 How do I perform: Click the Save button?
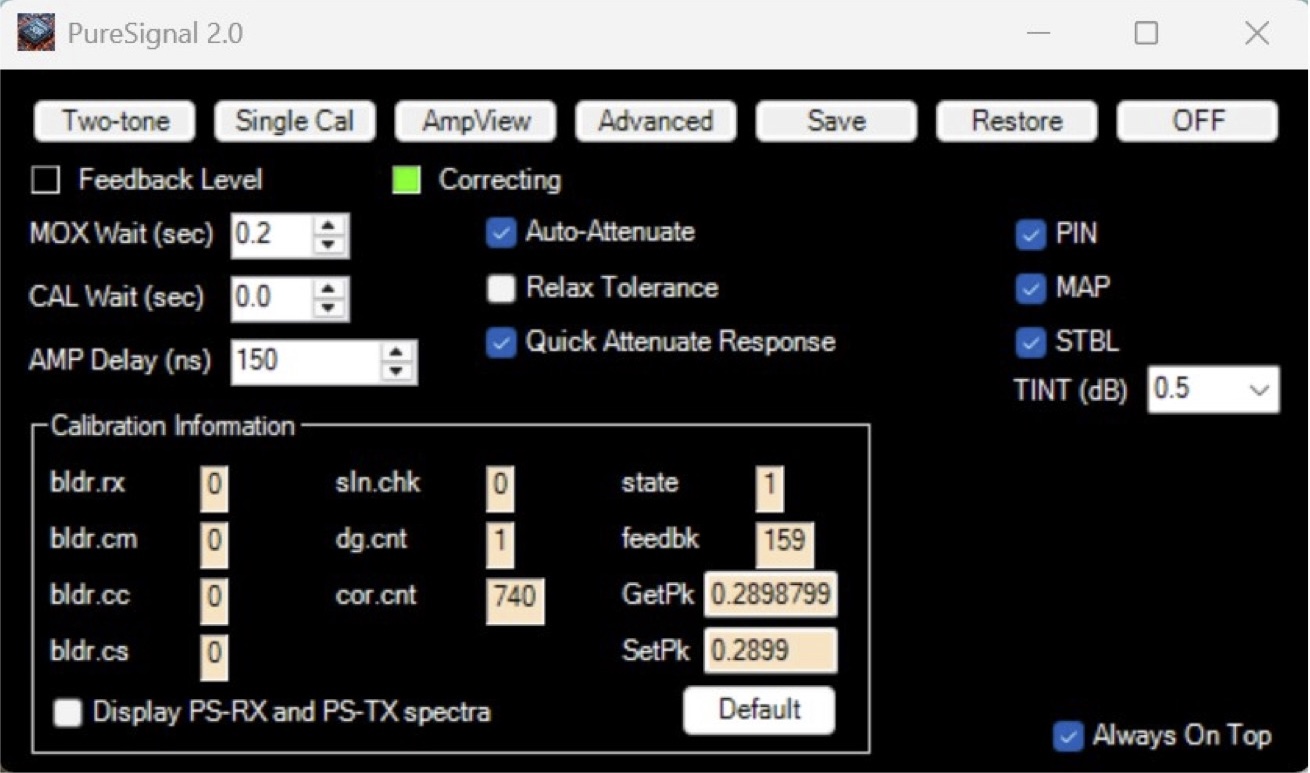point(836,121)
